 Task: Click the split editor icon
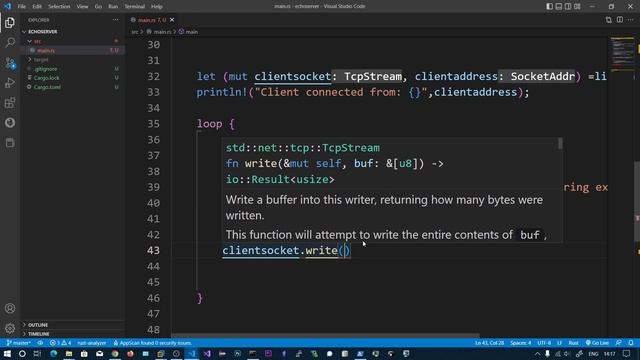[x=620, y=20]
